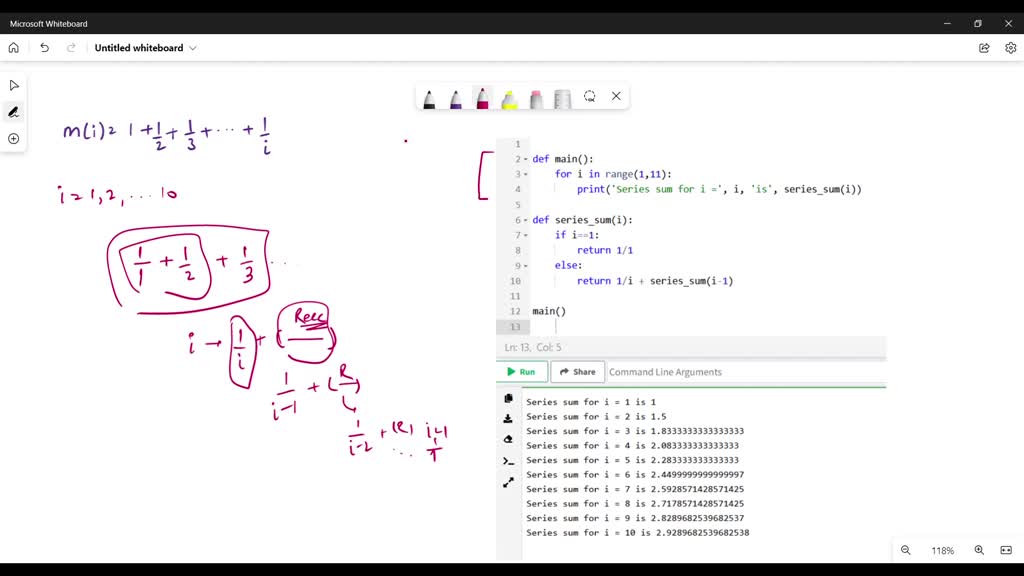Collapse the if block on line 7
Screen dimensions: 1024x576
526,235
